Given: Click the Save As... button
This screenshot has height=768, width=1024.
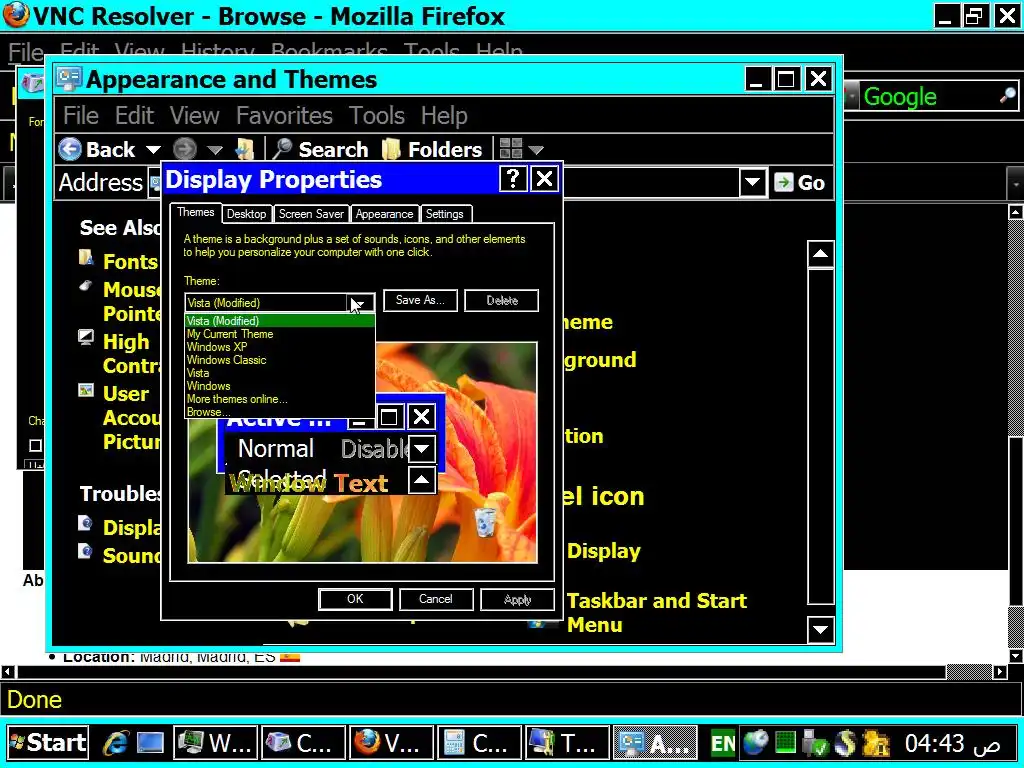Looking at the screenshot, I should (420, 300).
